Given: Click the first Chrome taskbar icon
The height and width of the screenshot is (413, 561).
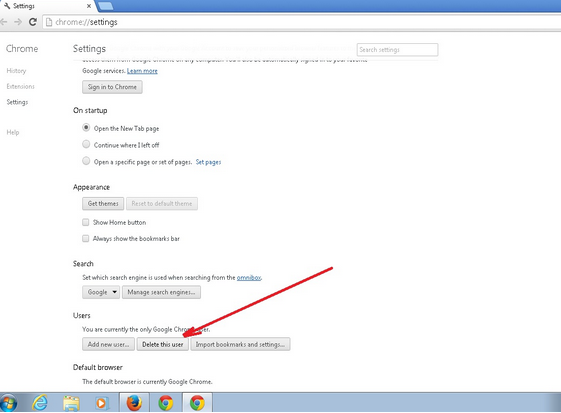Looking at the screenshot, I should pos(166,403).
